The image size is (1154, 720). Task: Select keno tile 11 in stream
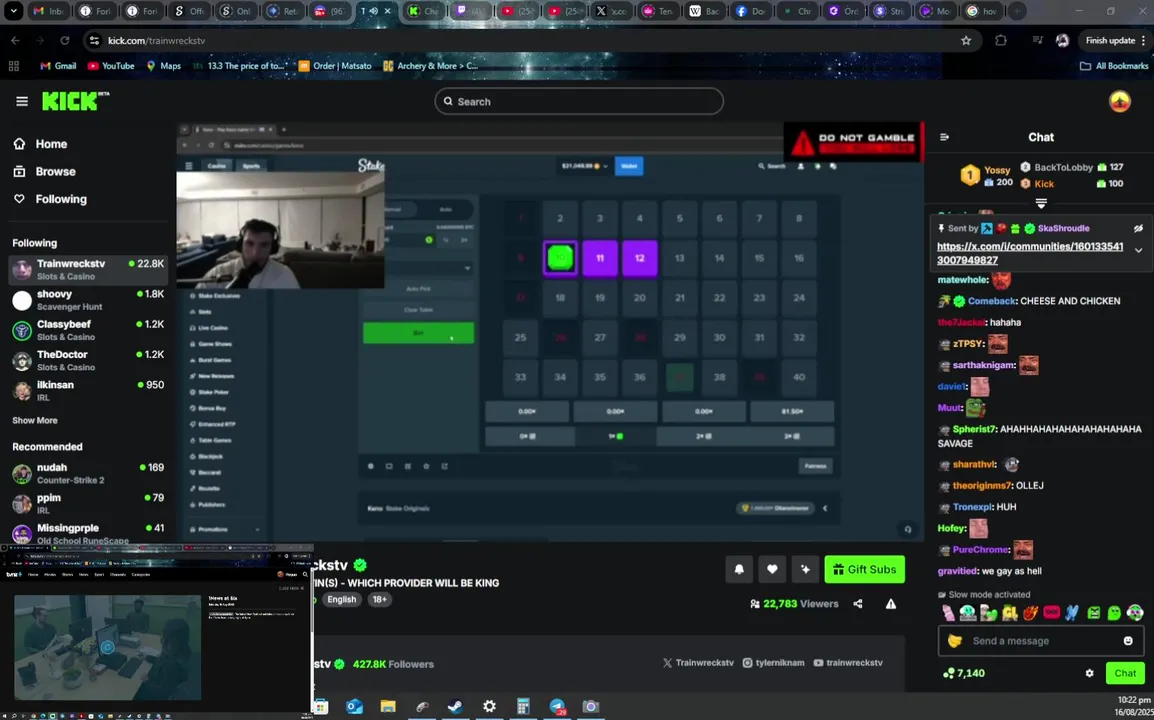click(x=600, y=258)
